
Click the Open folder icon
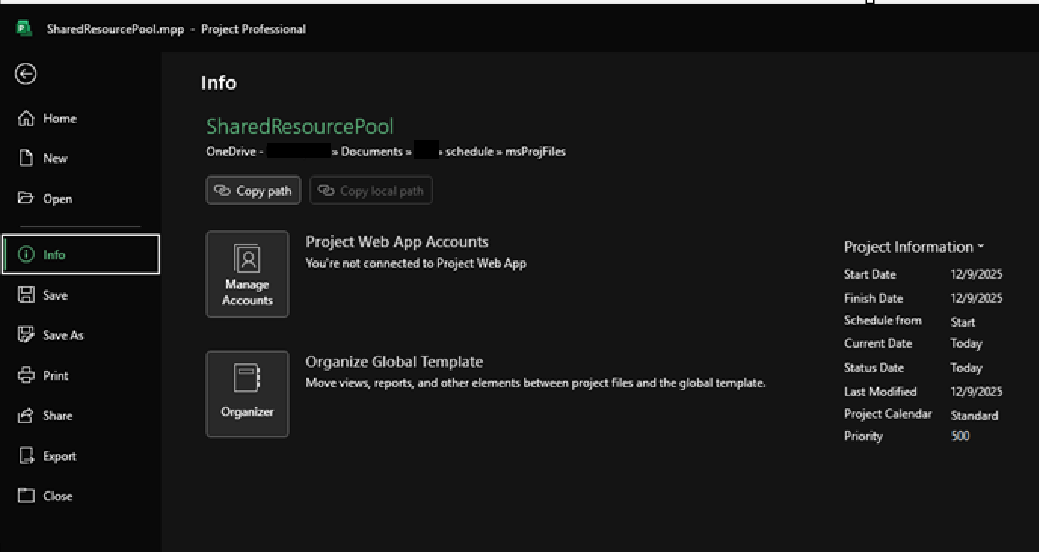tap(26, 198)
